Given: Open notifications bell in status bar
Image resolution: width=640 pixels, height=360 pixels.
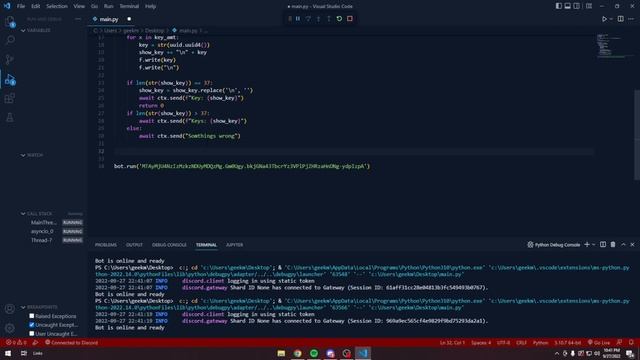Looking at the screenshot, I should pos(631,342).
